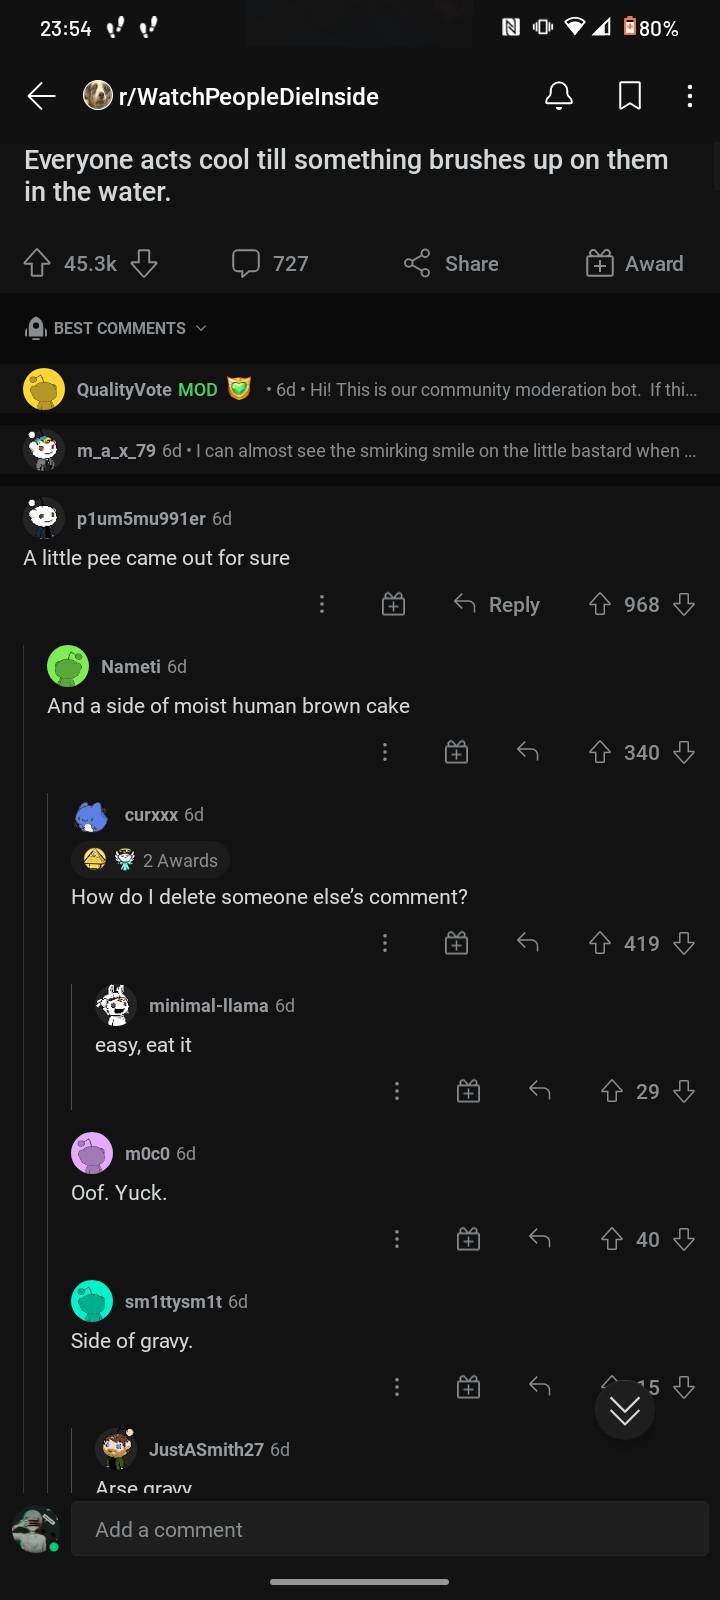Open the 727 comments icon
720x1600 pixels.
pos(246,263)
